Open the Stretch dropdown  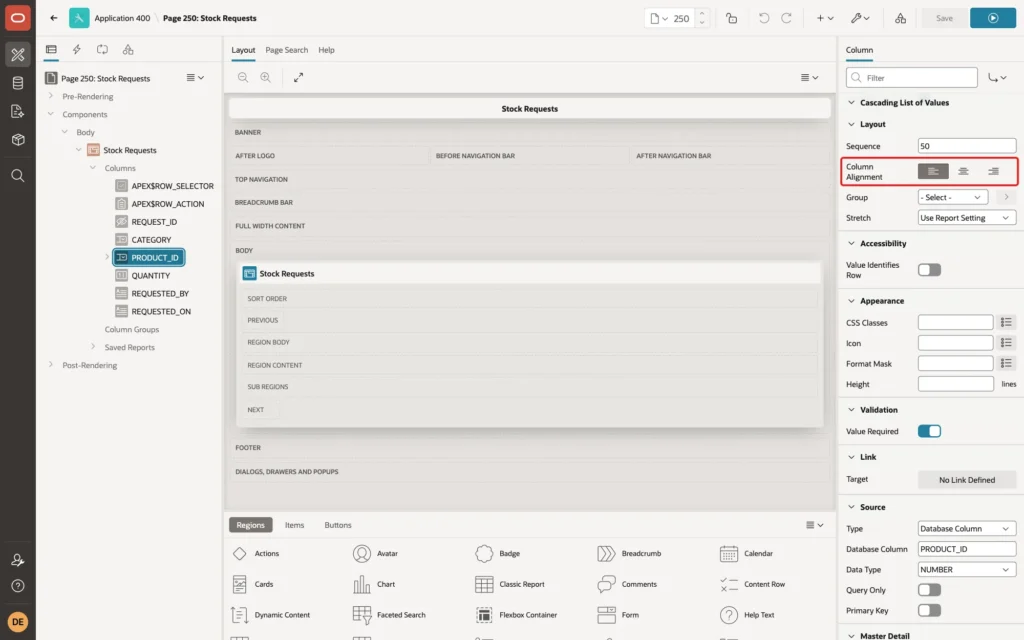pos(967,217)
